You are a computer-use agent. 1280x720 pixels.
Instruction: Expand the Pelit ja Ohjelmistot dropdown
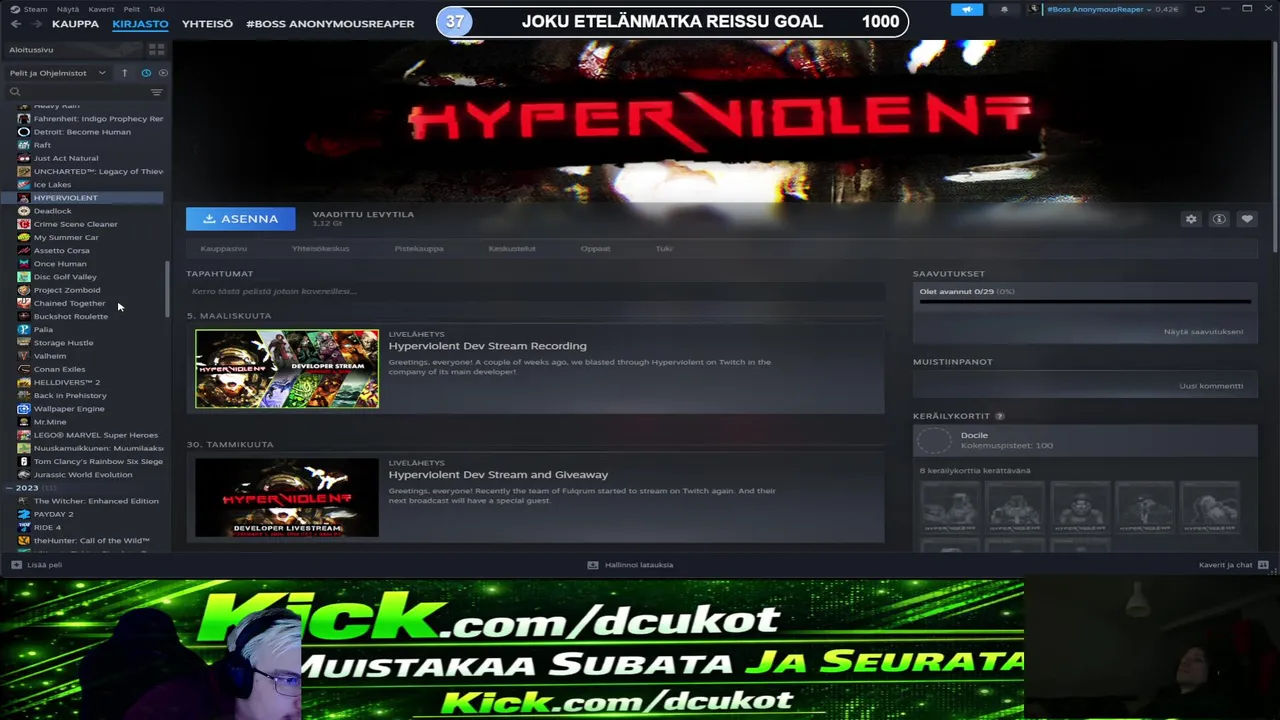click(58, 73)
